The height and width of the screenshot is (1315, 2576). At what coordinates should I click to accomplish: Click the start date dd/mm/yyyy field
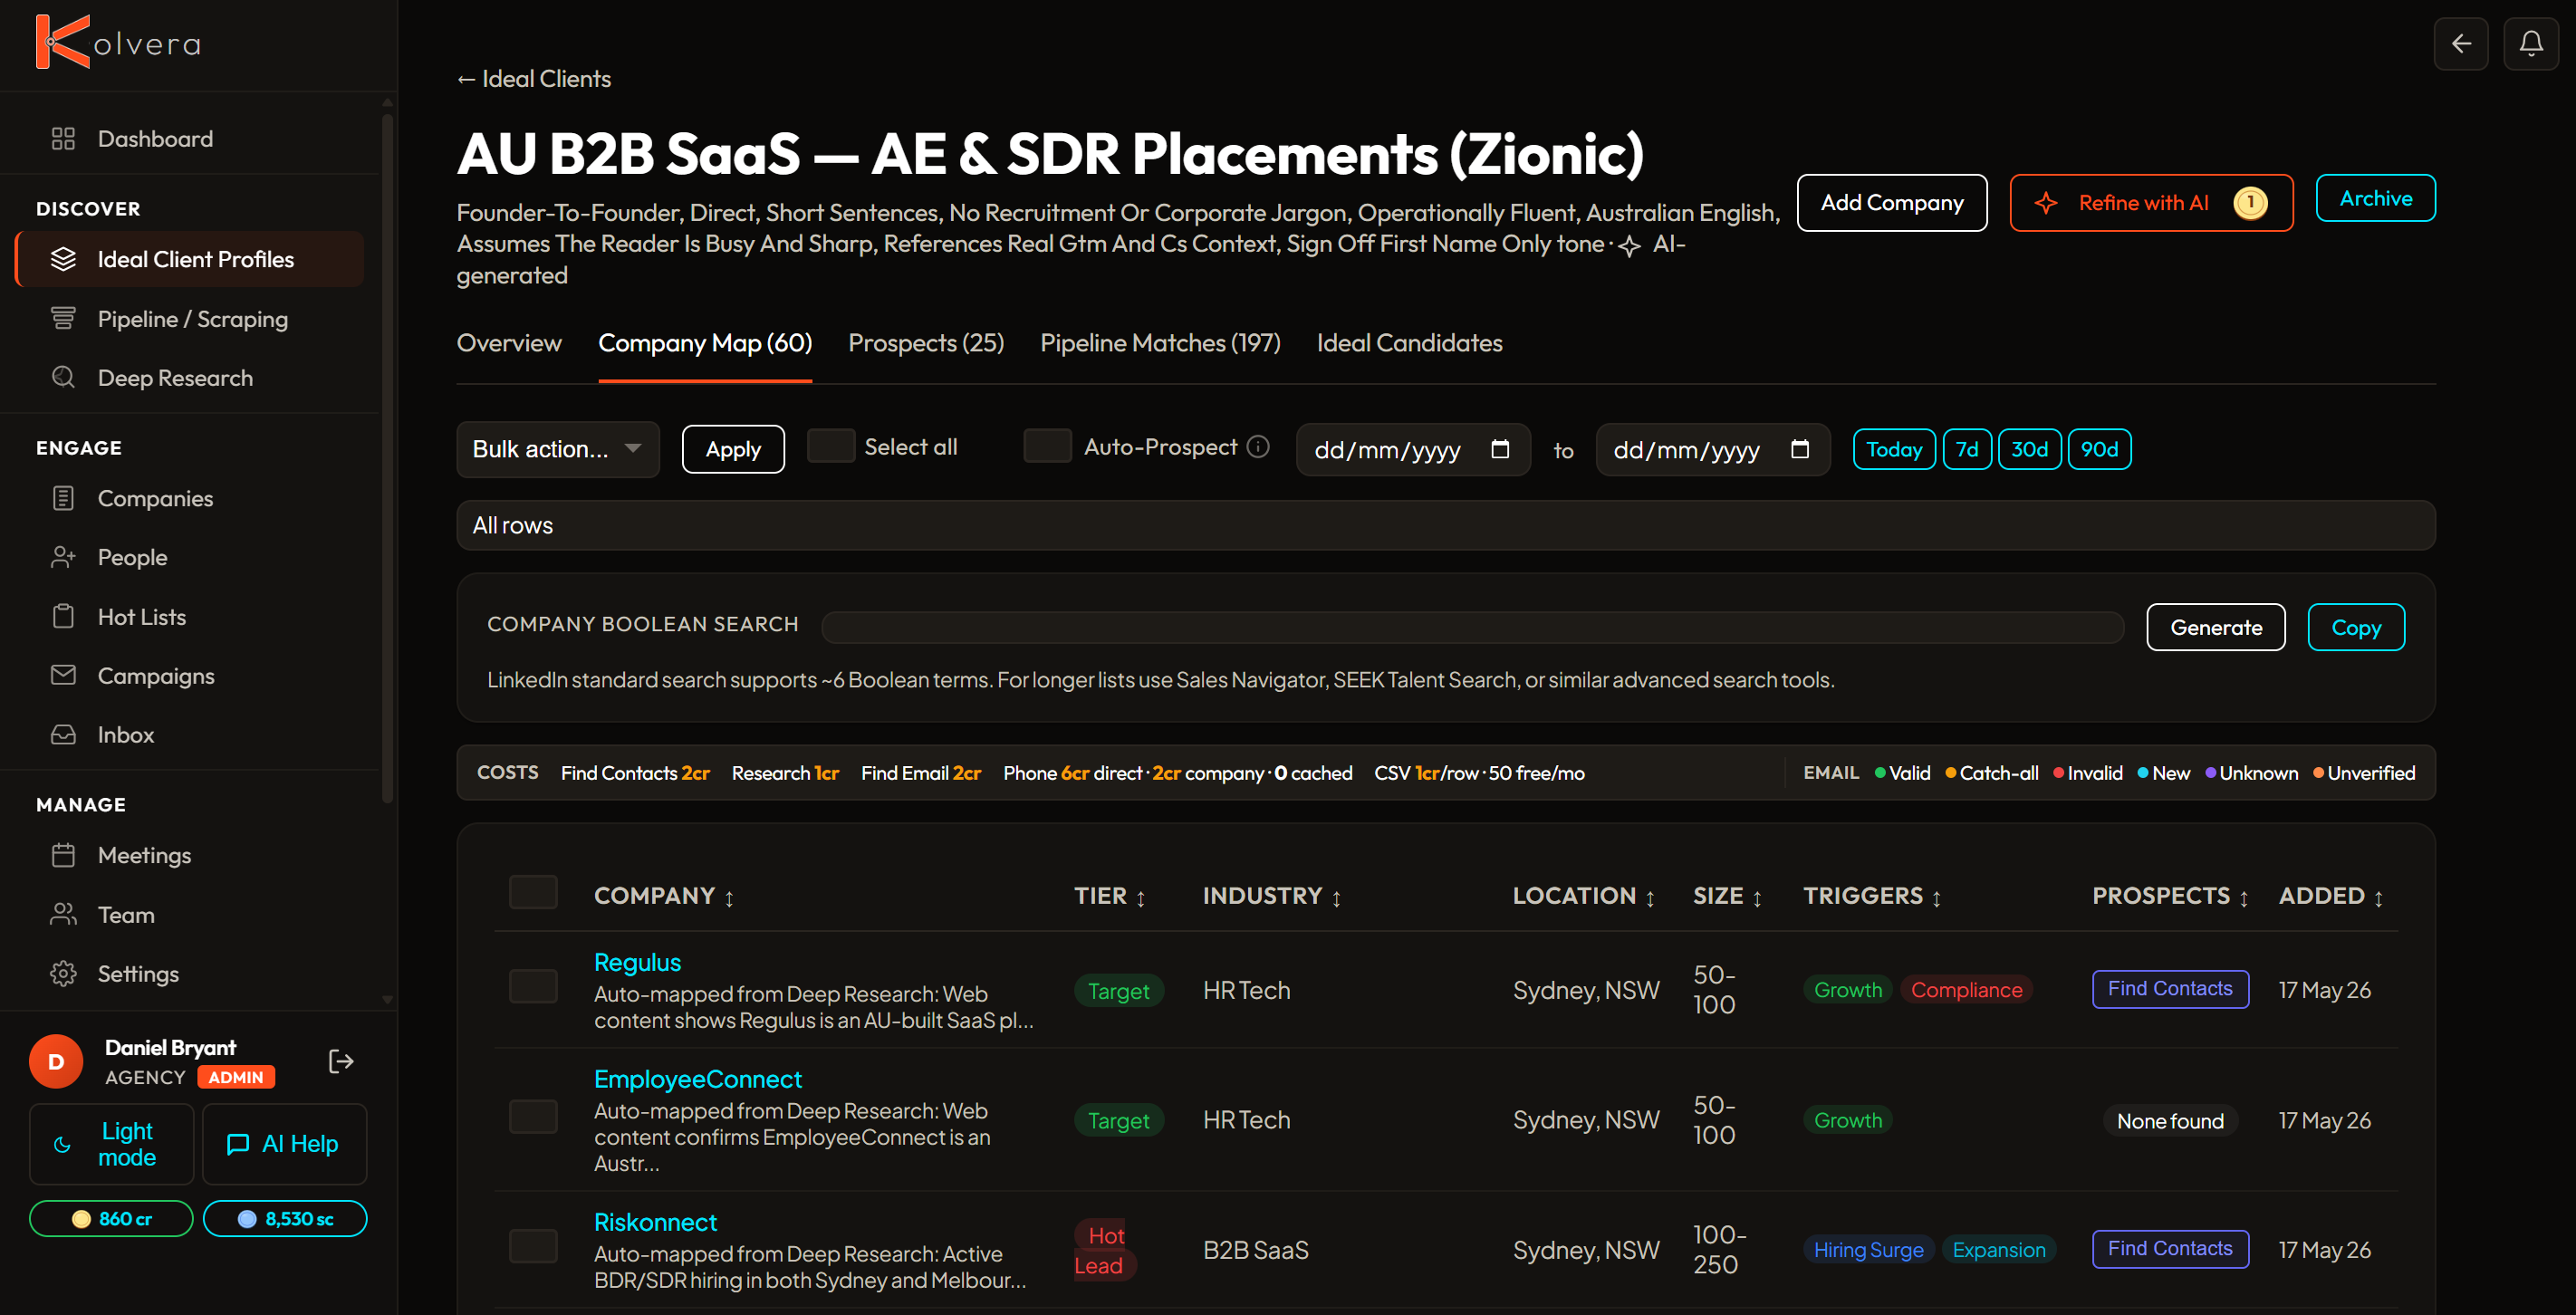[1413, 449]
